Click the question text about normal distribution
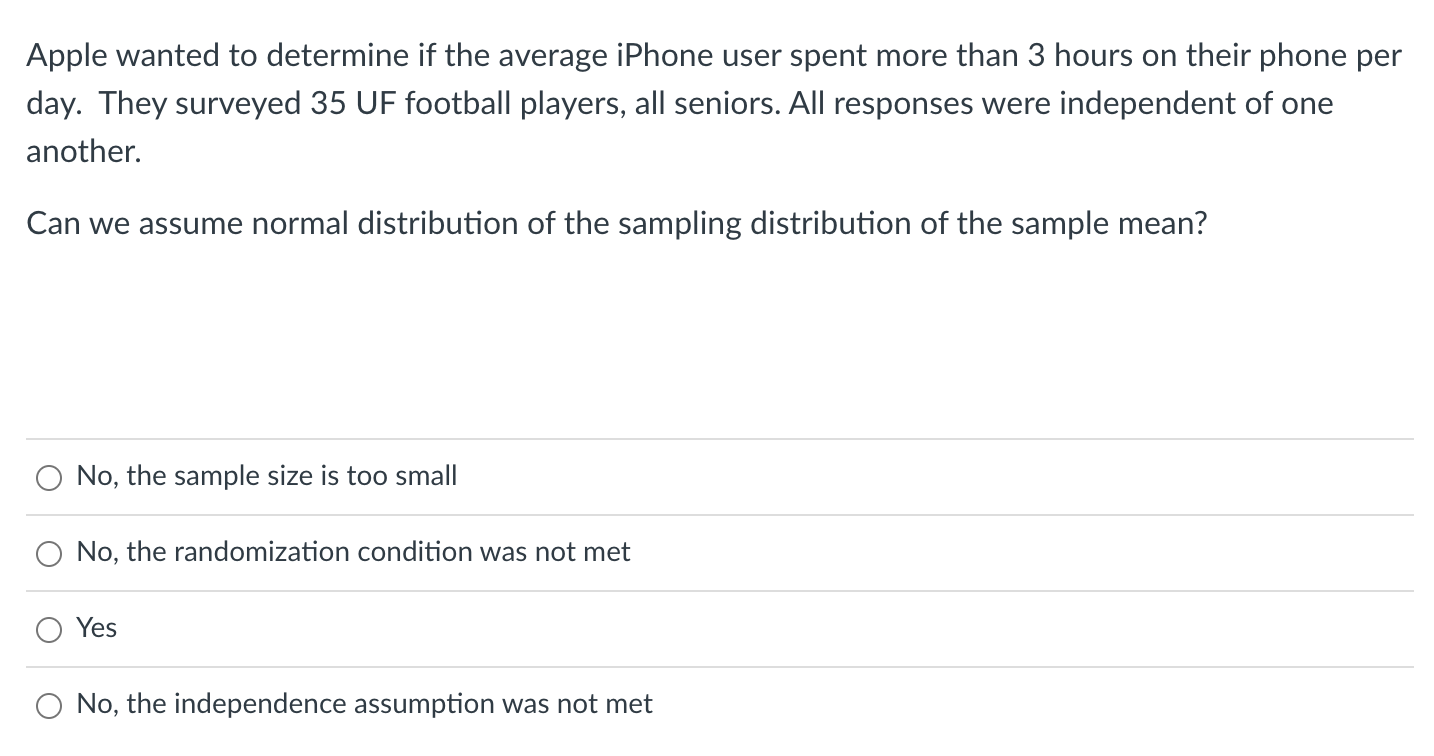Screen dimensions: 1434x756 pos(615,224)
